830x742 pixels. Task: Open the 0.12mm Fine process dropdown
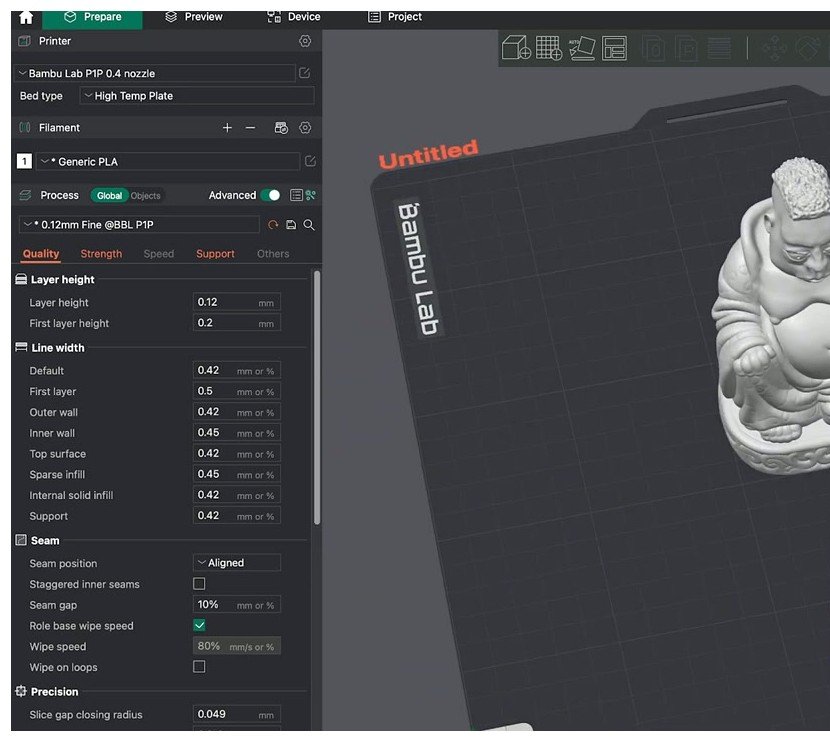point(139,225)
